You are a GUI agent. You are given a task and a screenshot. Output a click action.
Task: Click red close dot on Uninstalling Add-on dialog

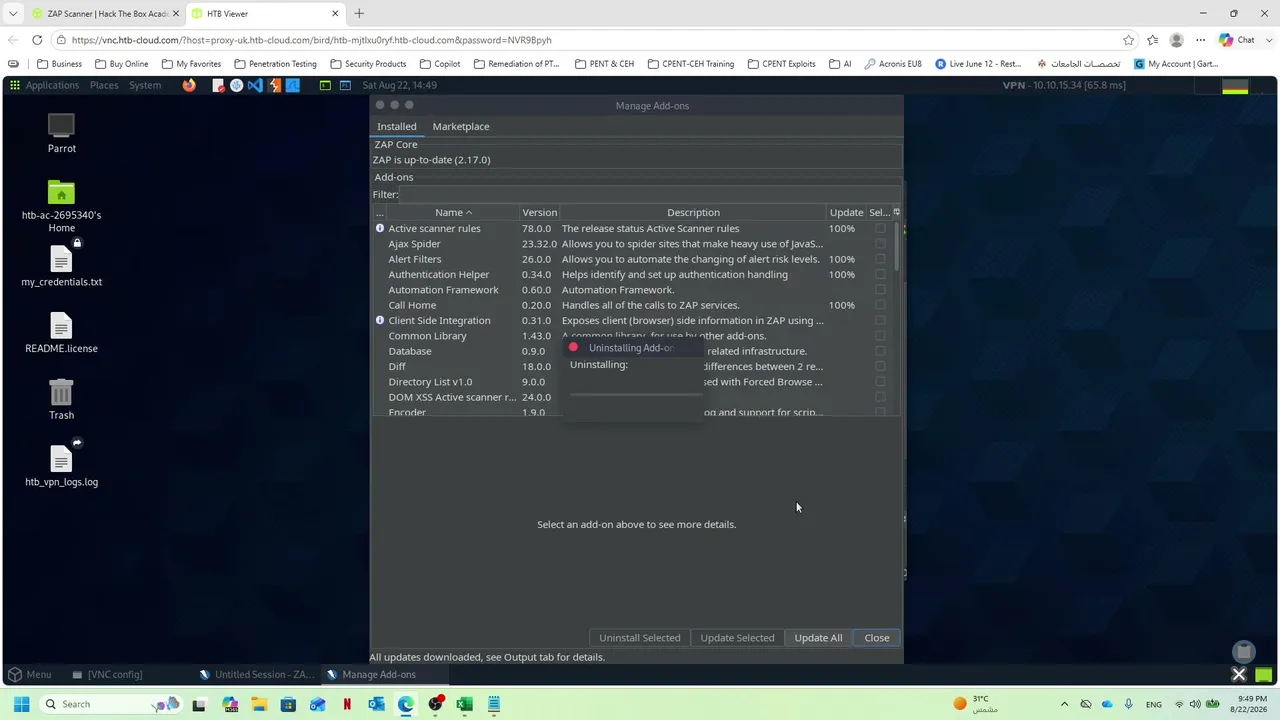pyautogui.click(x=573, y=348)
